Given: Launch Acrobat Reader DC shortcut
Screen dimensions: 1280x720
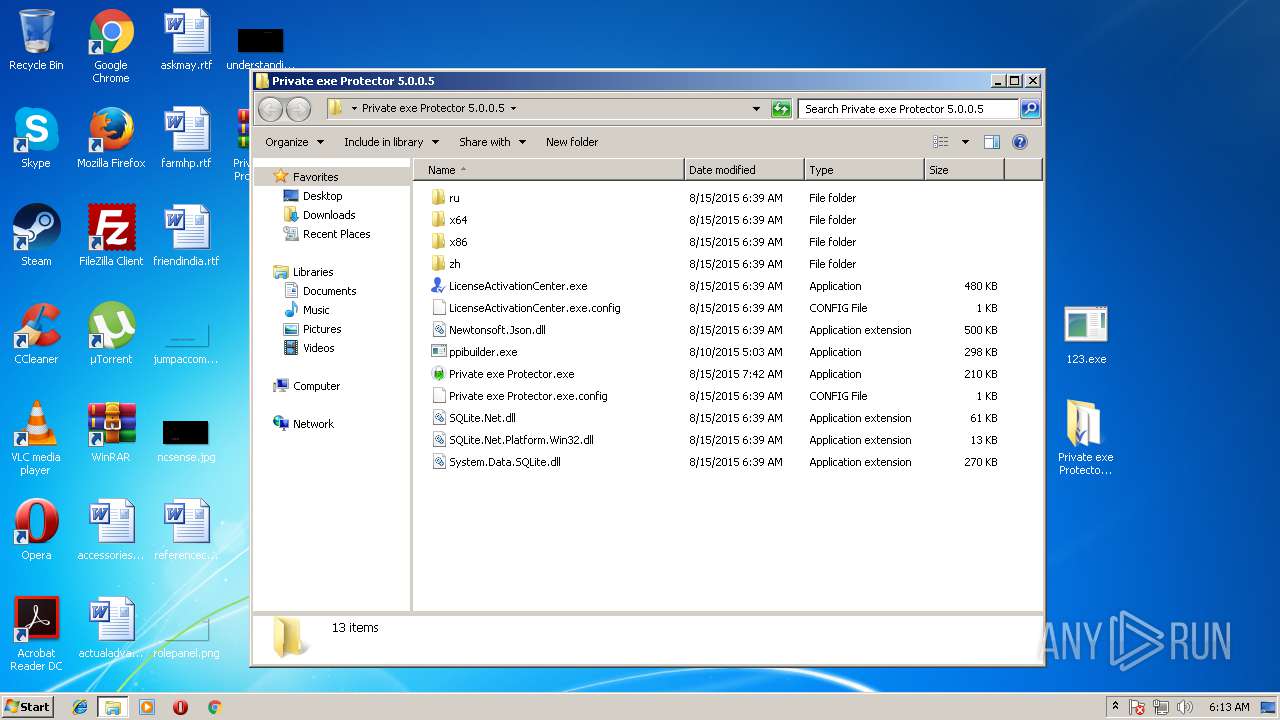Looking at the screenshot, I should [x=36, y=634].
